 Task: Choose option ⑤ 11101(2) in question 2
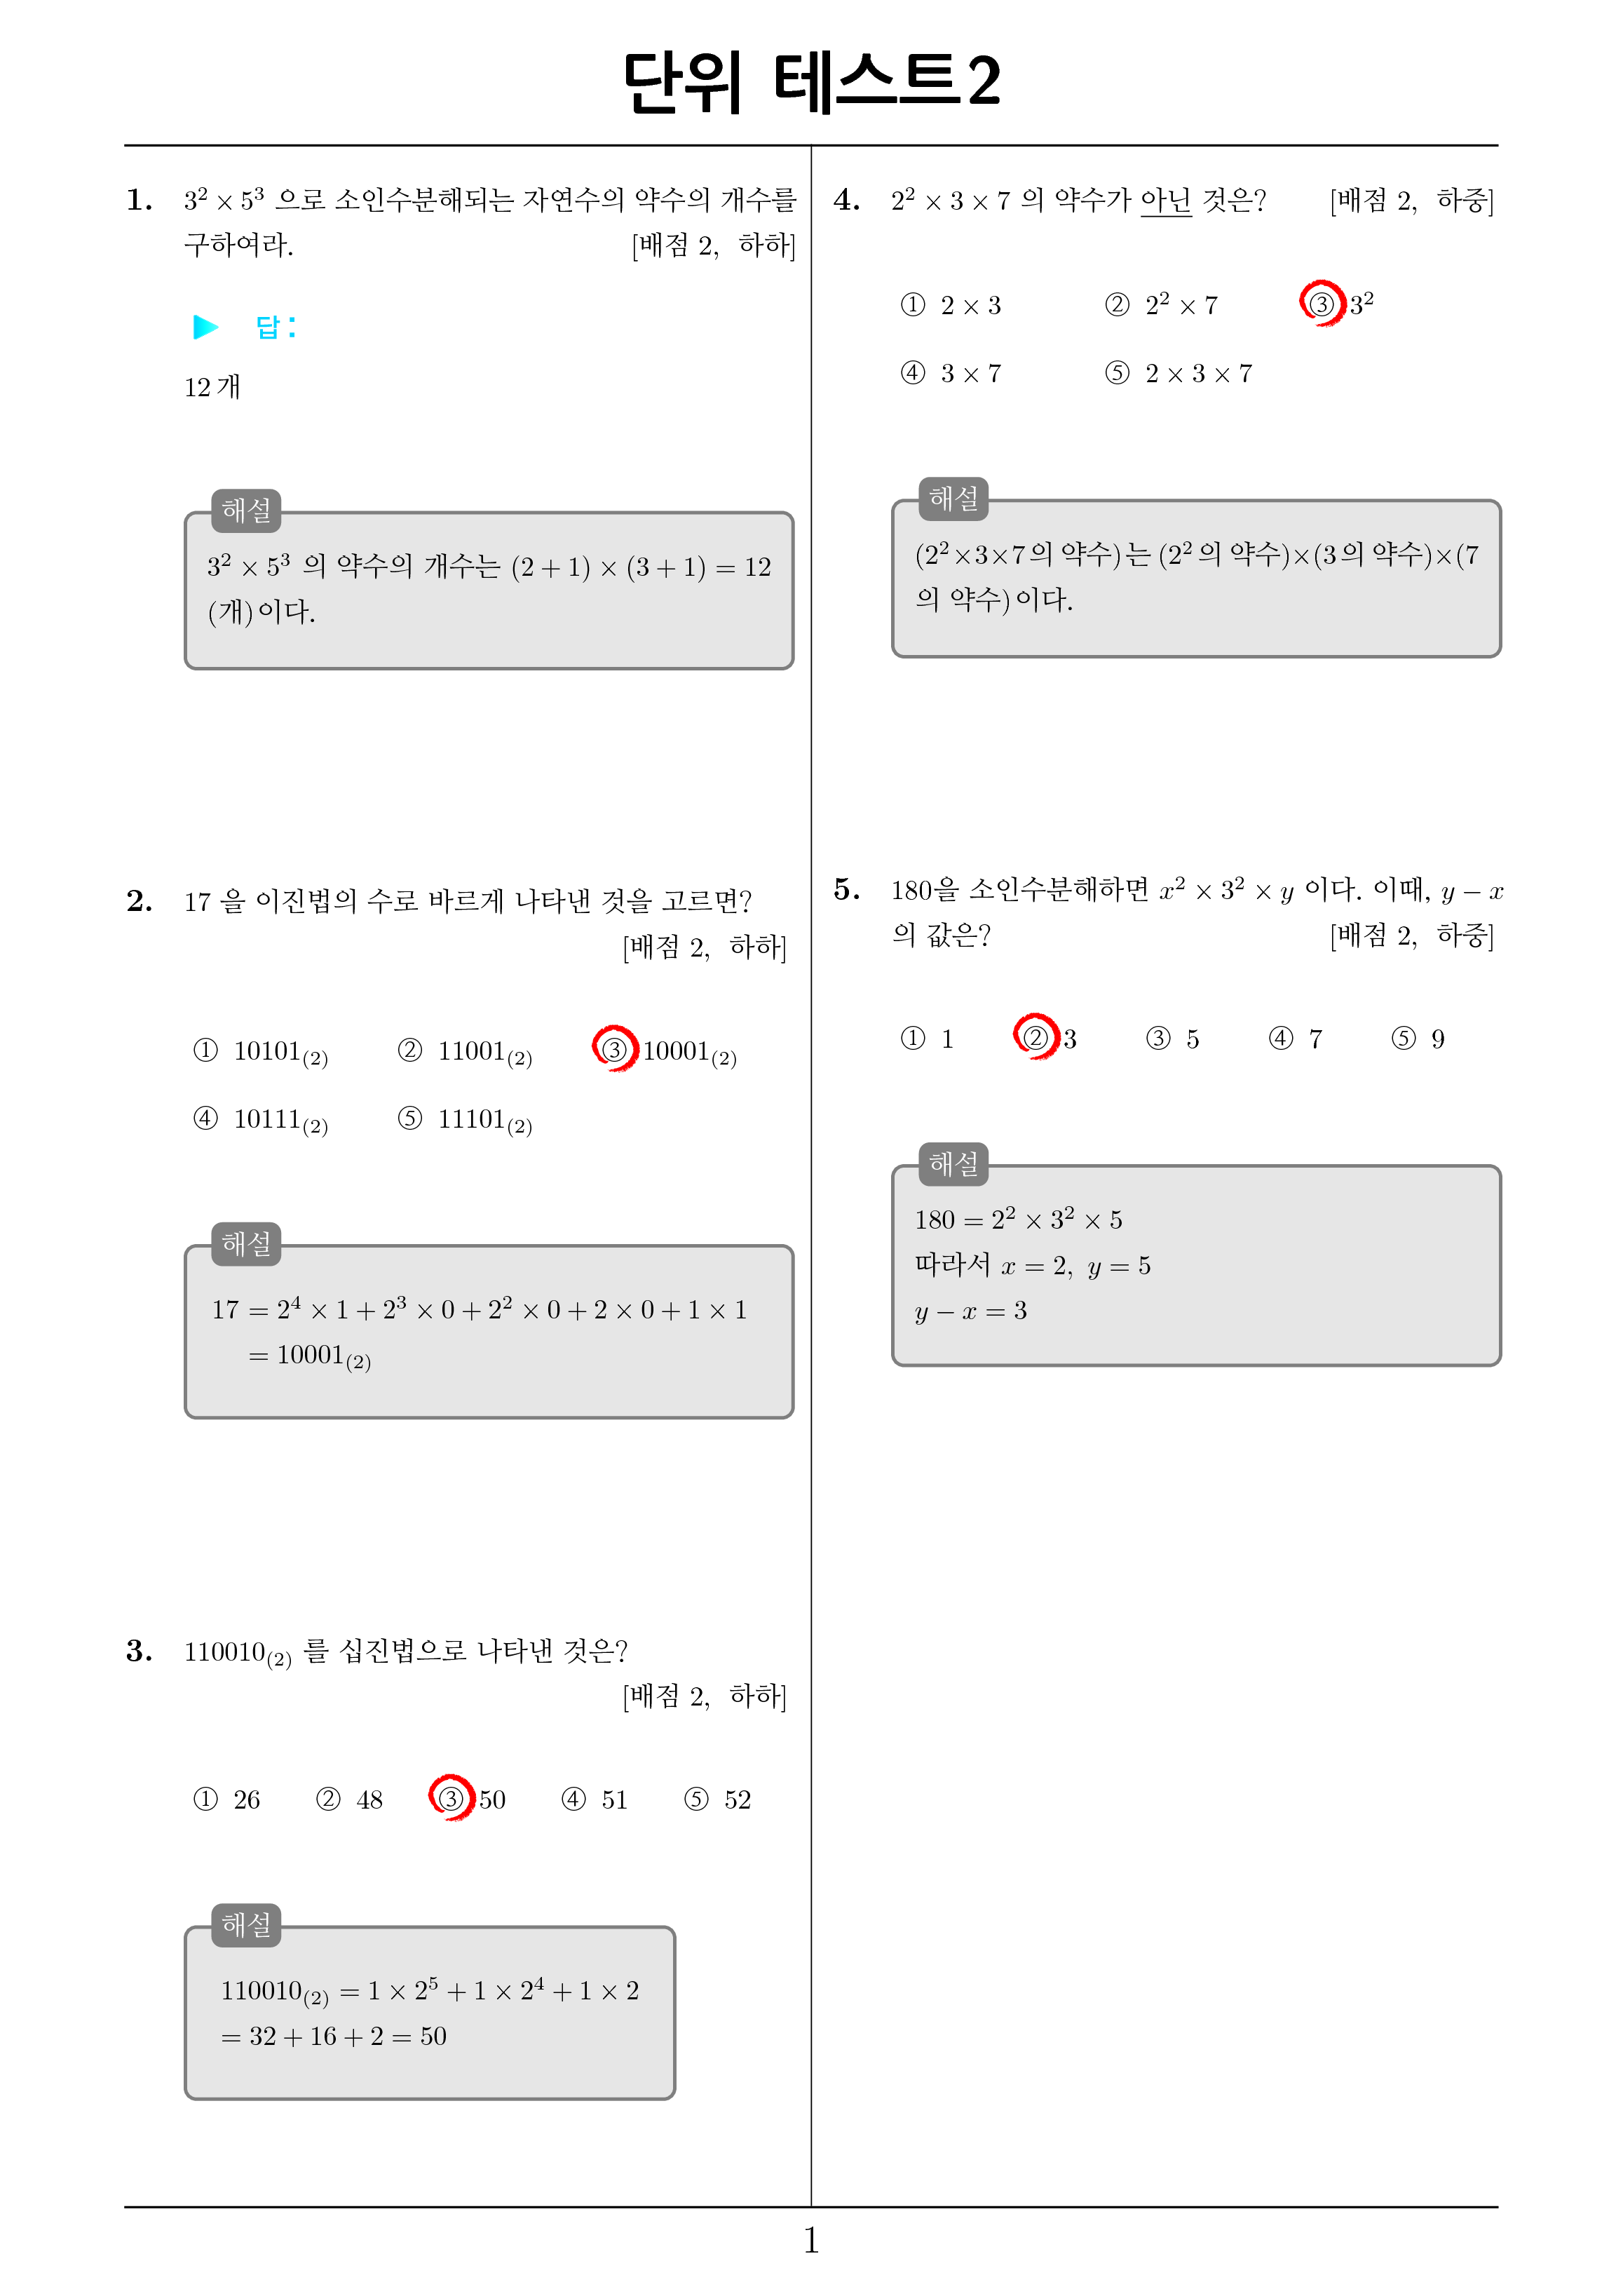click(x=465, y=1120)
